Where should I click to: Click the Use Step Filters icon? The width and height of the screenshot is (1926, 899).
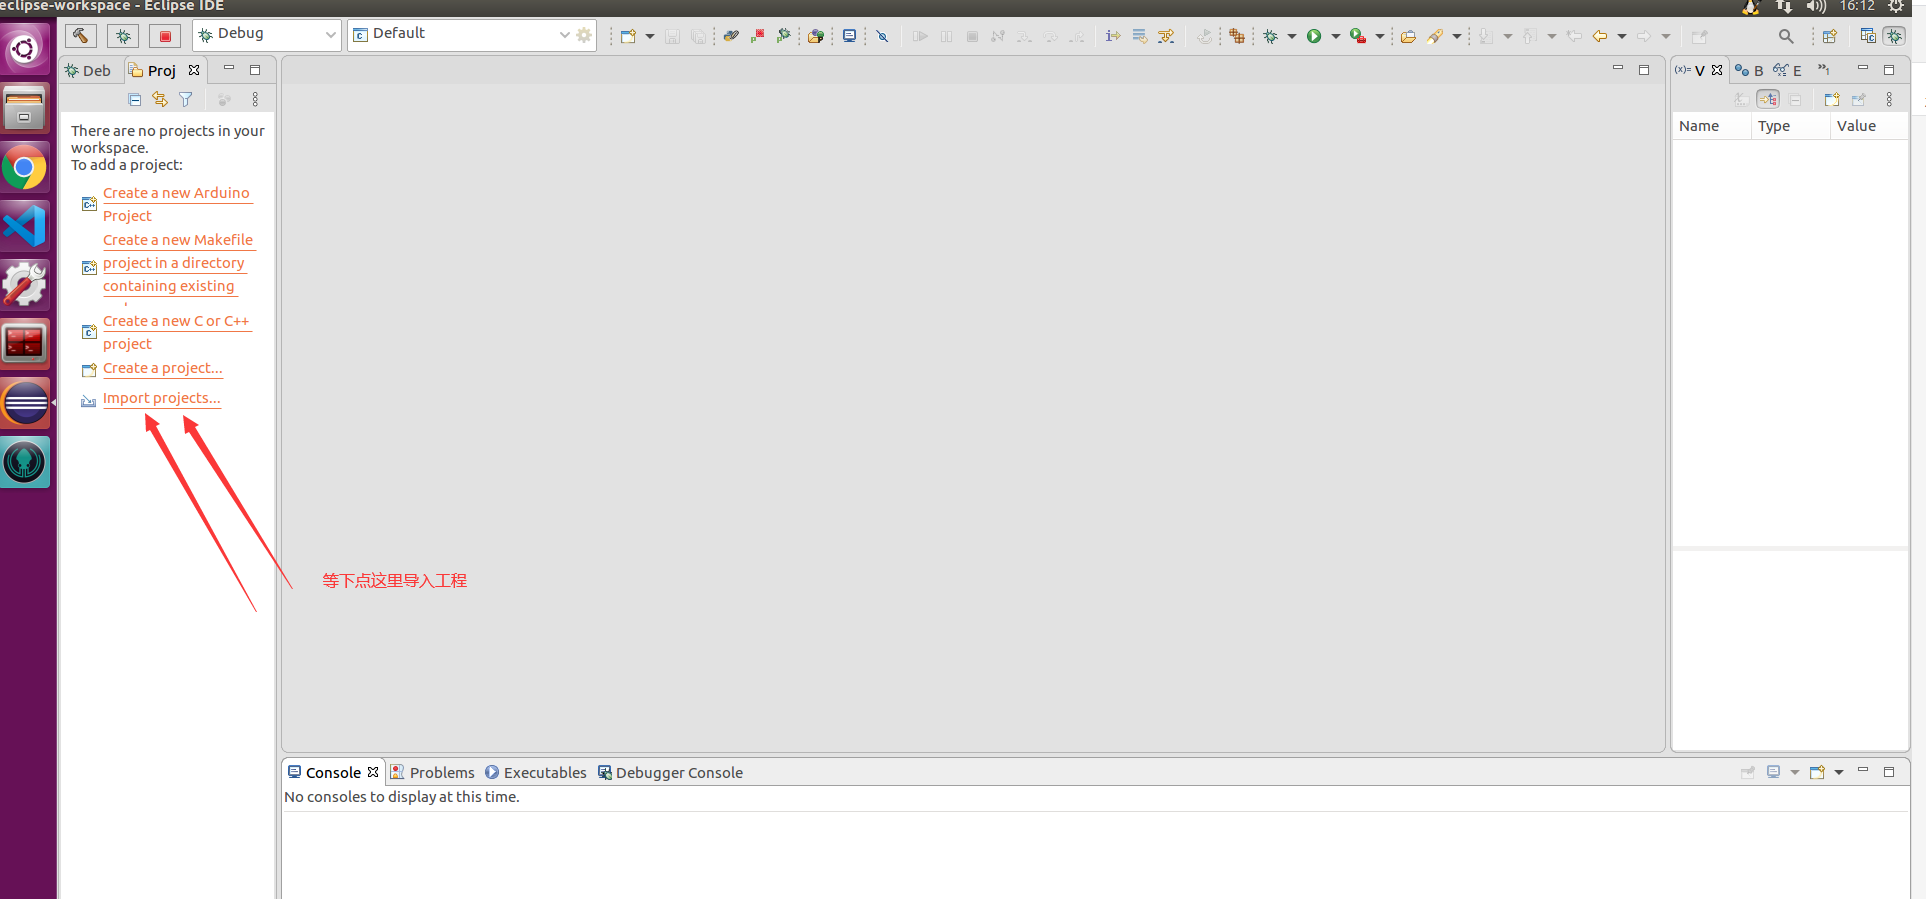coord(1166,36)
